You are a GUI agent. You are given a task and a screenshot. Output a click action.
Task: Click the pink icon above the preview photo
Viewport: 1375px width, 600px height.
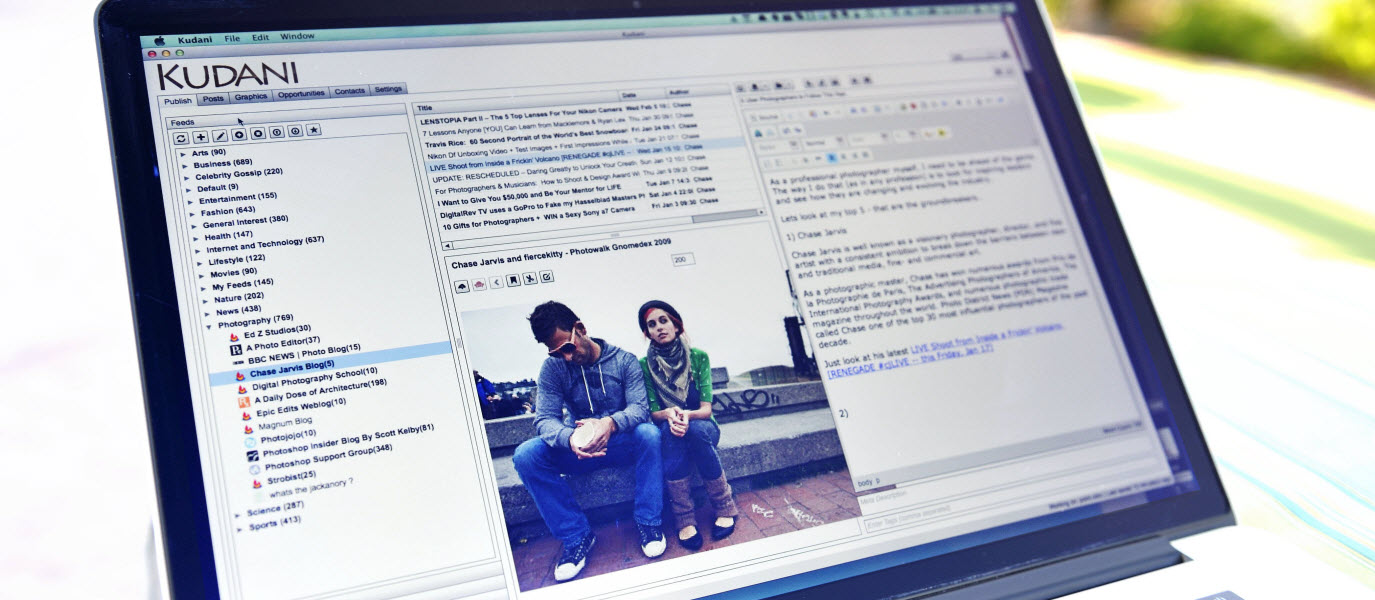point(479,284)
